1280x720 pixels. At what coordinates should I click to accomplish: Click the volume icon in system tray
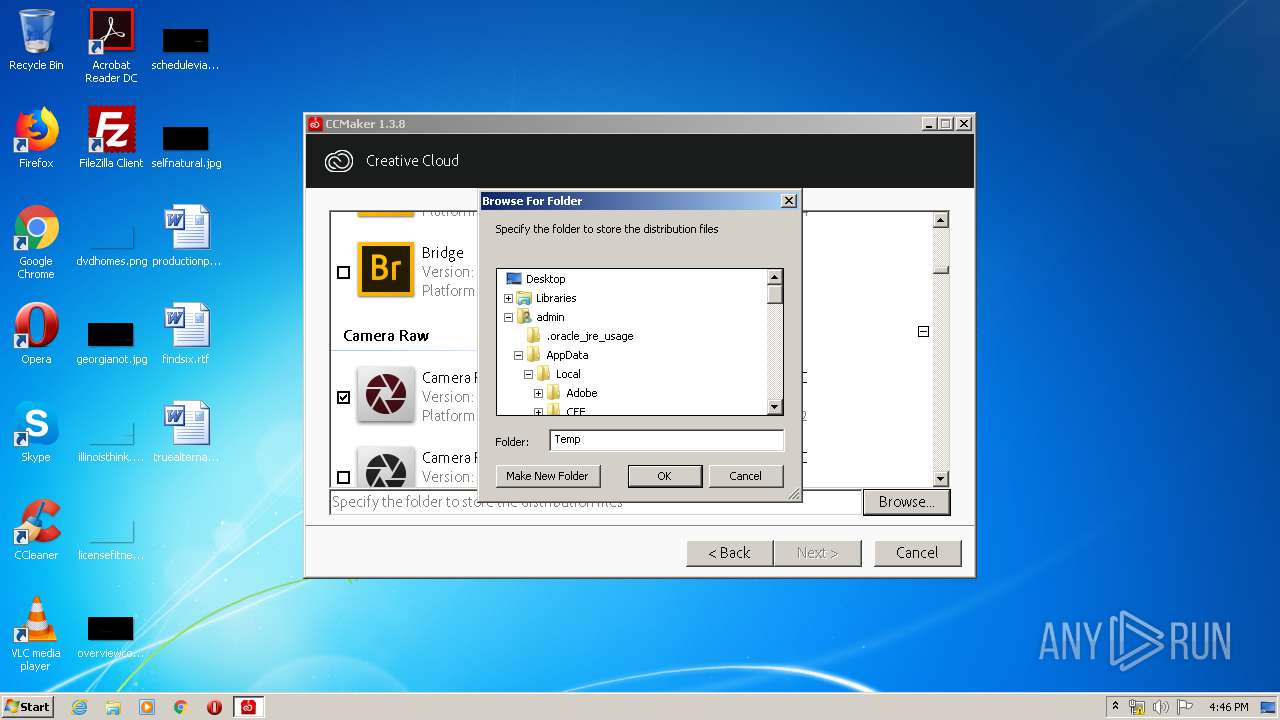(1160, 707)
